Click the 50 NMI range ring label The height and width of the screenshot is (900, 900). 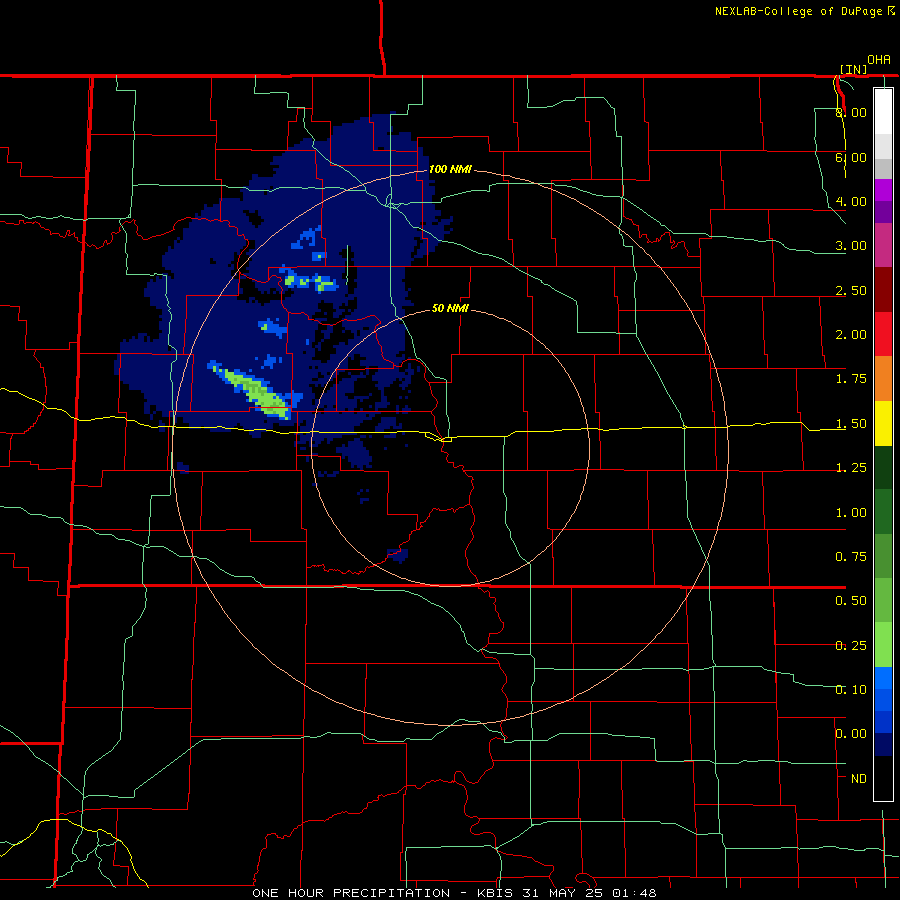click(x=450, y=308)
